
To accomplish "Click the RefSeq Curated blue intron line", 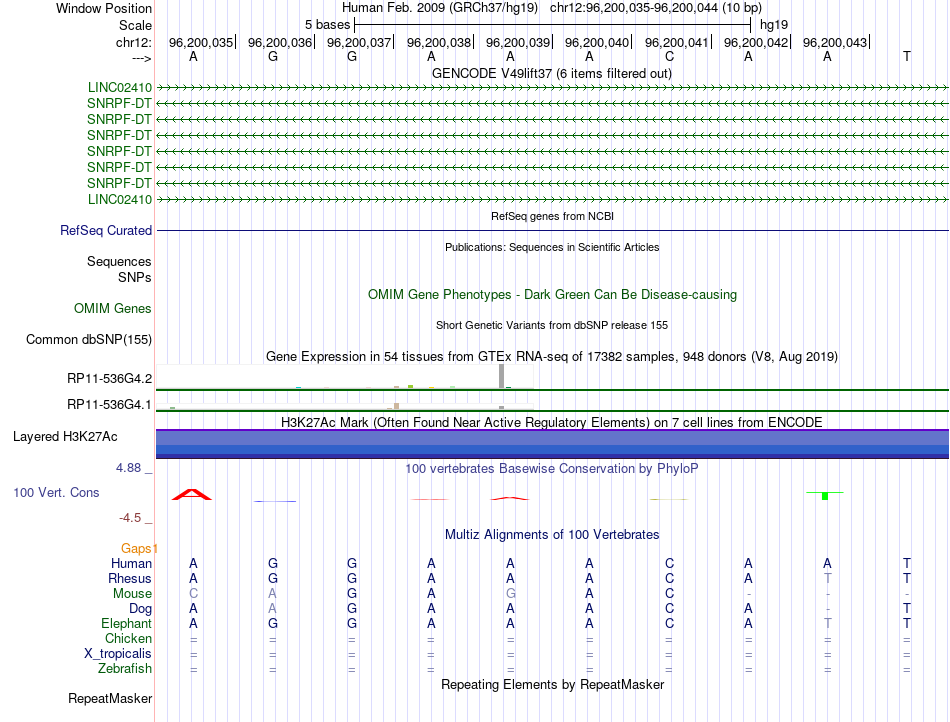I will [x=552, y=230].
